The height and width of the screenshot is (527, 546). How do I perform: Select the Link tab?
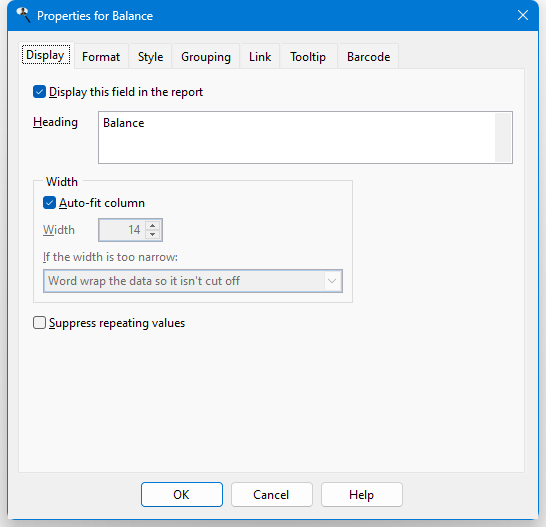[x=260, y=56]
